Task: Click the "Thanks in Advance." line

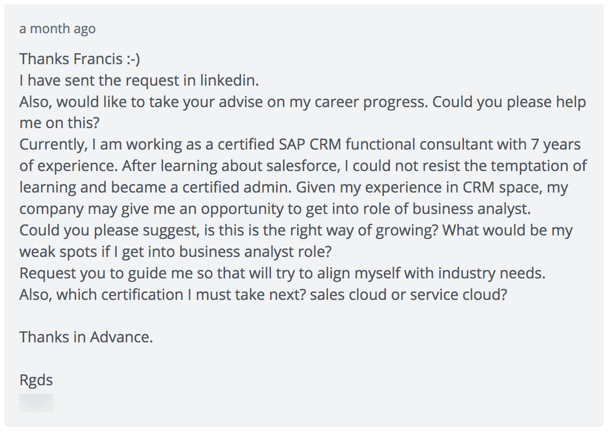Action: point(86,337)
